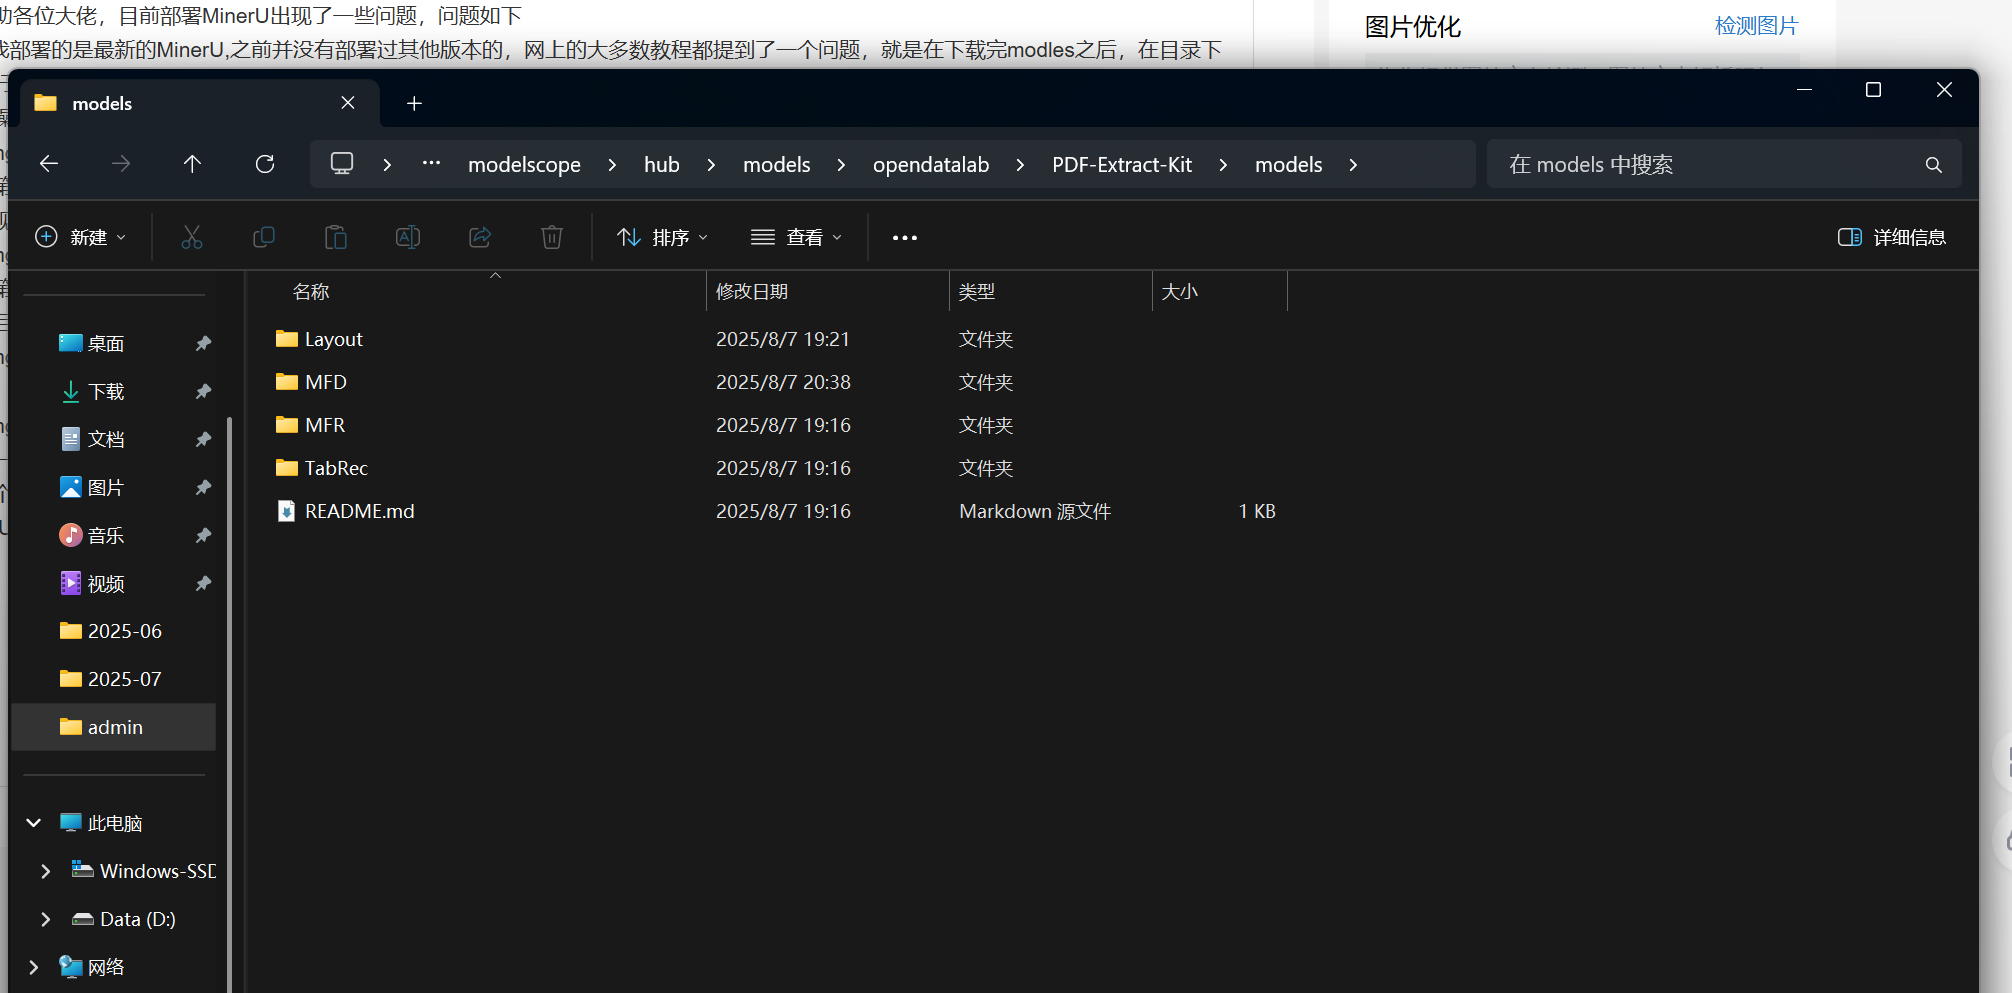Expand chevron at end of address path
This screenshot has height=993, width=2012.
pyautogui.click(x=1353, y=165)
